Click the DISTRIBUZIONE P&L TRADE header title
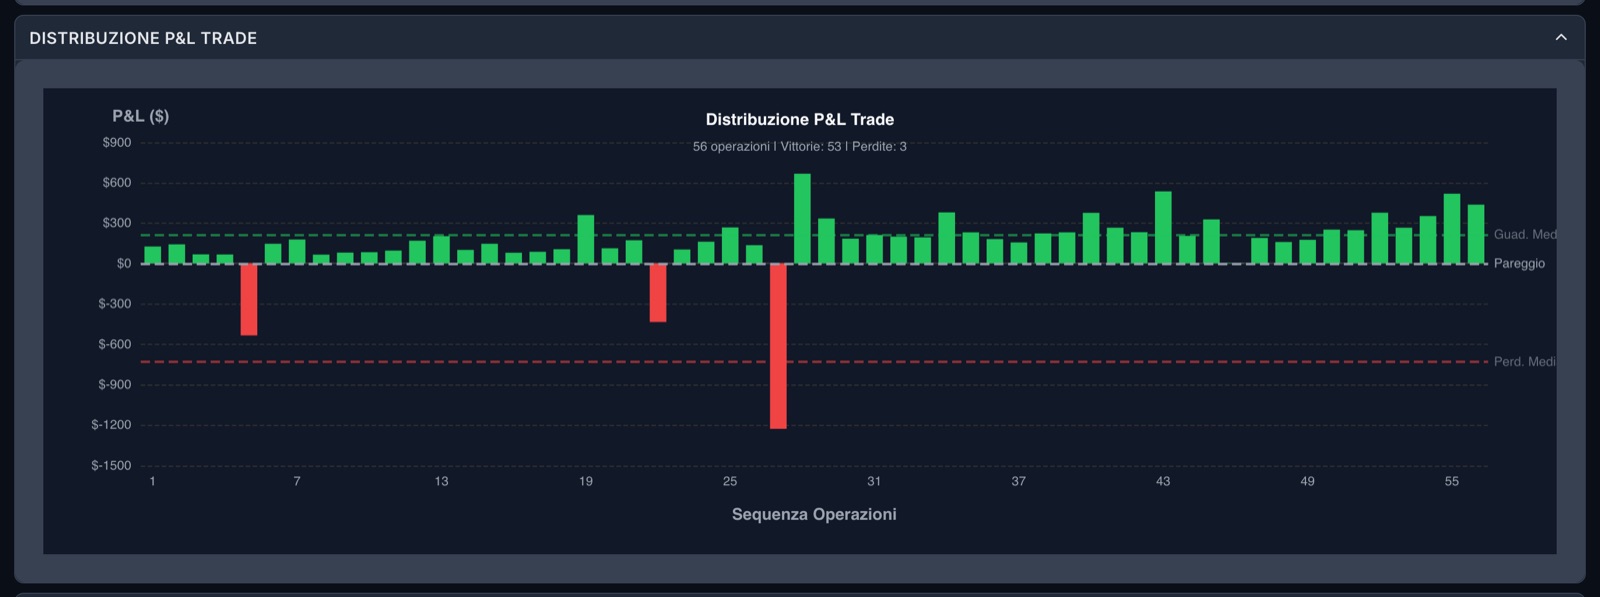Screen dimensions: 1600x597 point(143,38)
